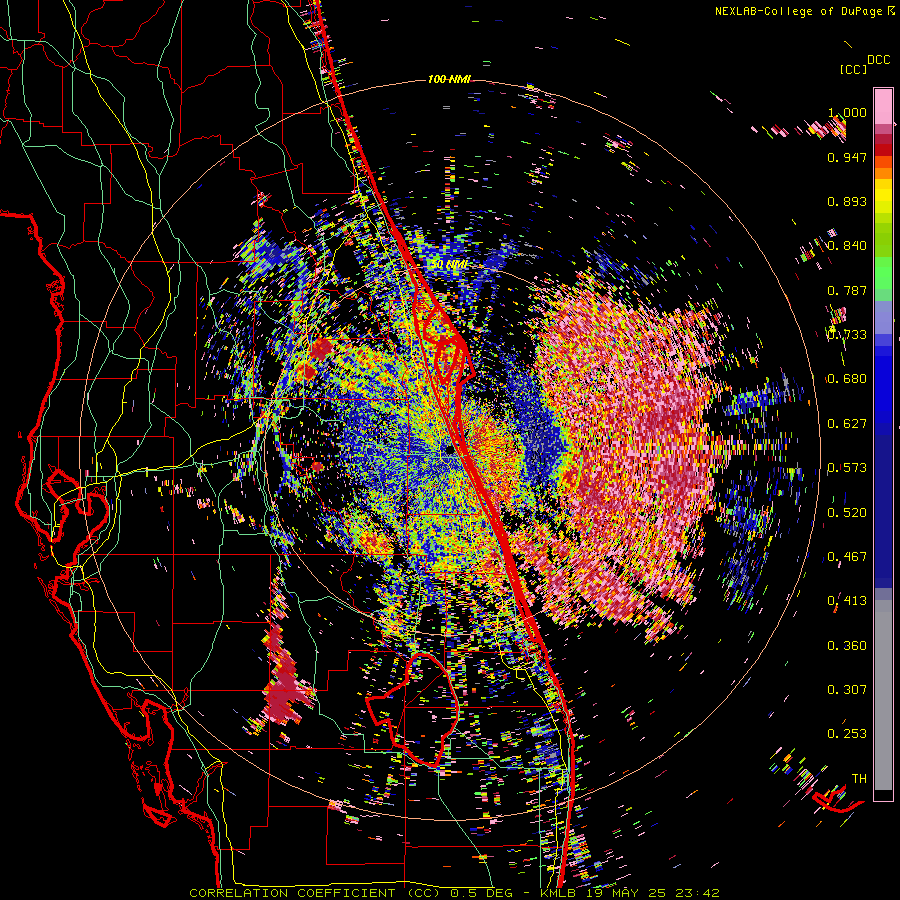Select the 0.893 legend value

[847, 201]
